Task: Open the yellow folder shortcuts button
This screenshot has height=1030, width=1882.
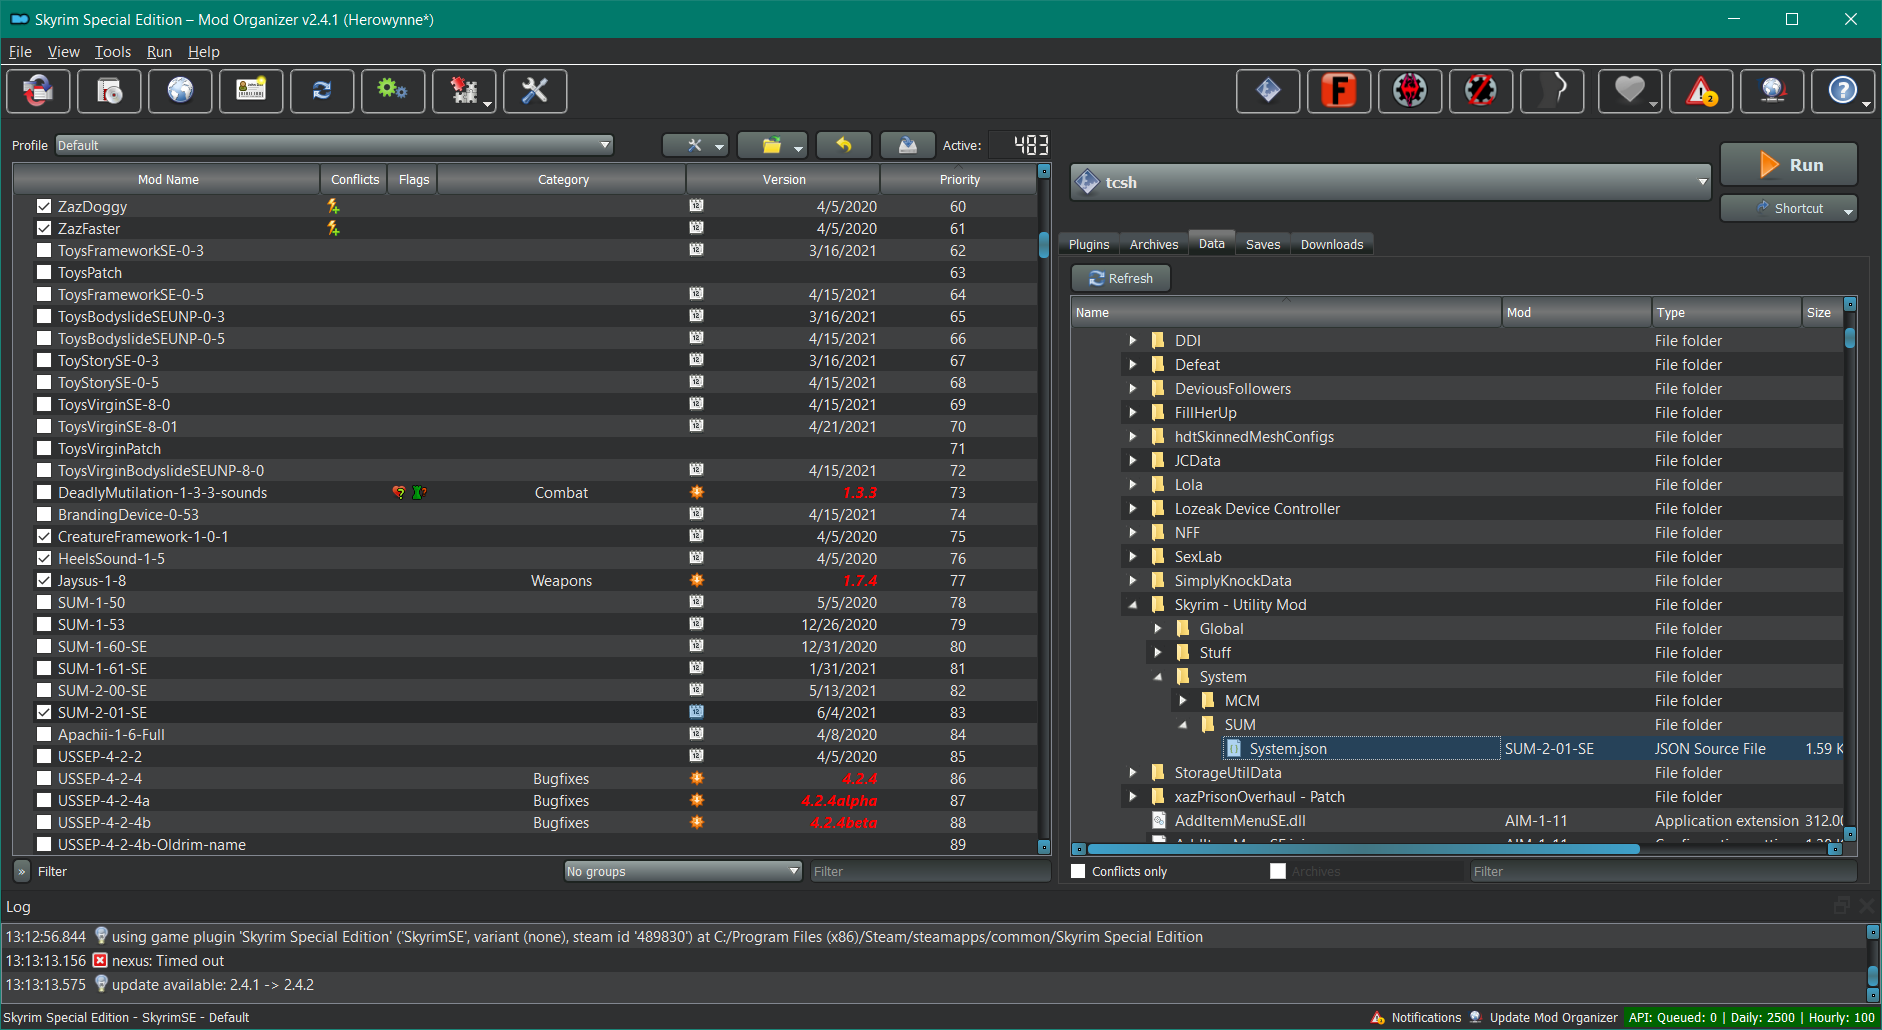Action: pos(772,145)
